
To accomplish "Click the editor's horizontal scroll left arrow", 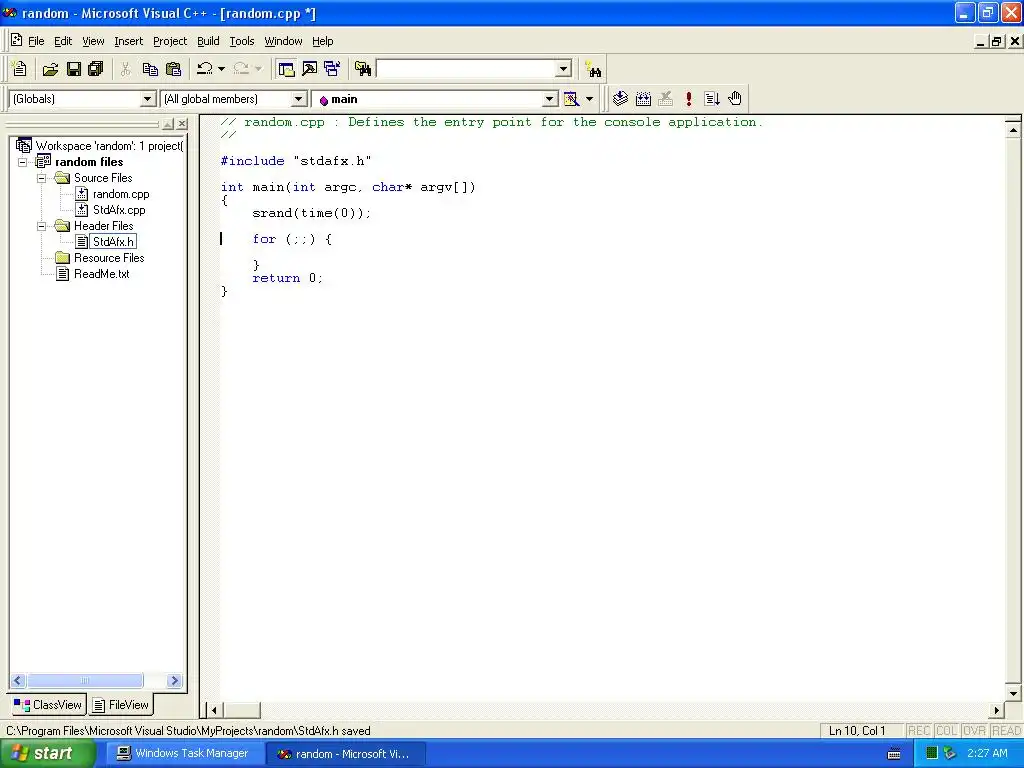I will [x=214, y=710].
